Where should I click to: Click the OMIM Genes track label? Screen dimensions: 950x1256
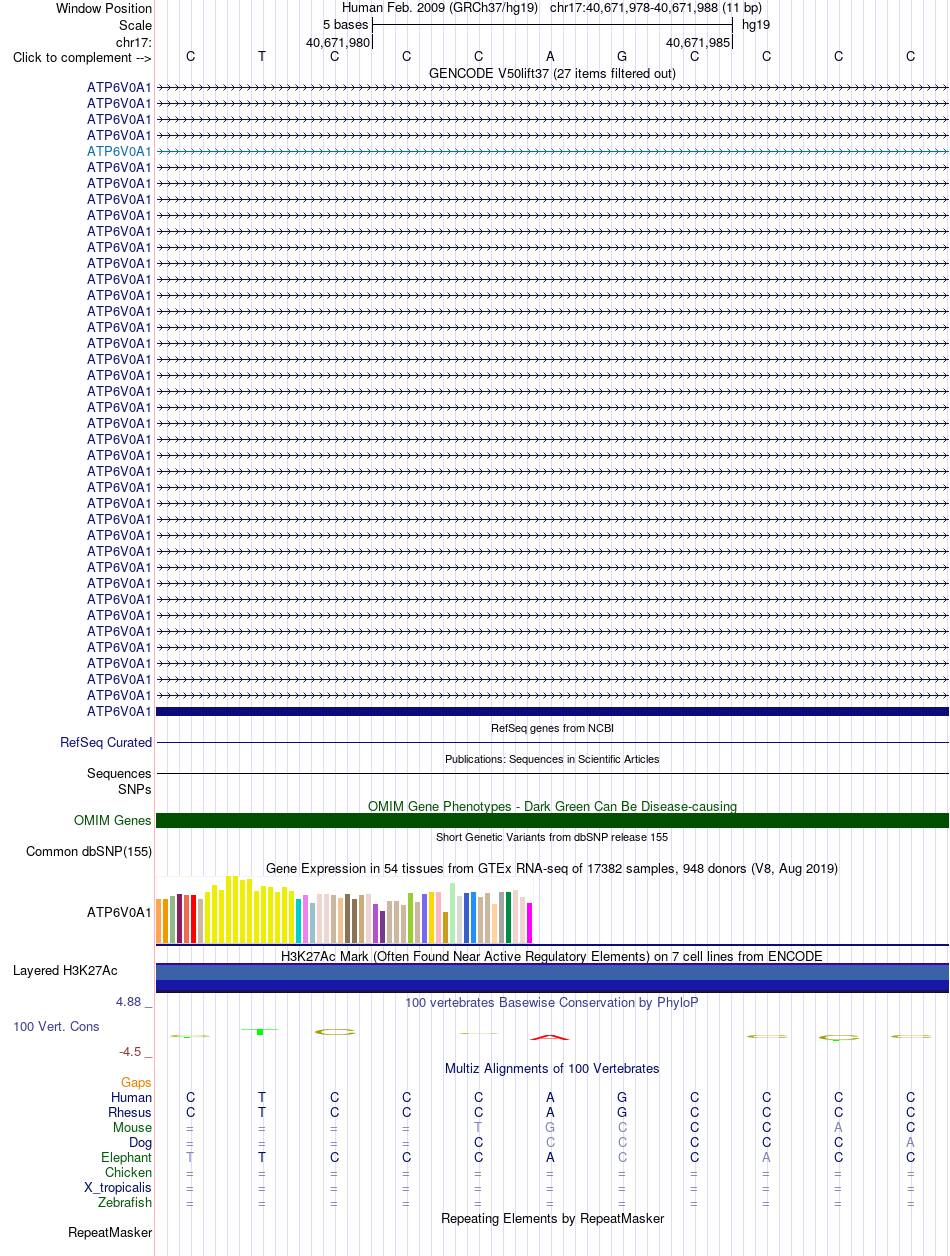pyautogui.click(x=113, y=821)
